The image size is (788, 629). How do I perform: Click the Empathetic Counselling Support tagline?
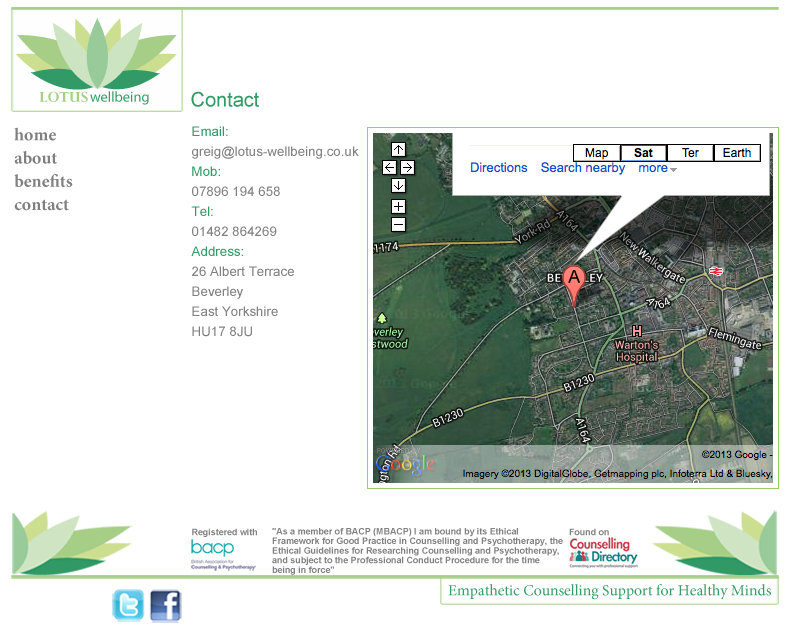pyautogui.click(x=610, y=591)
